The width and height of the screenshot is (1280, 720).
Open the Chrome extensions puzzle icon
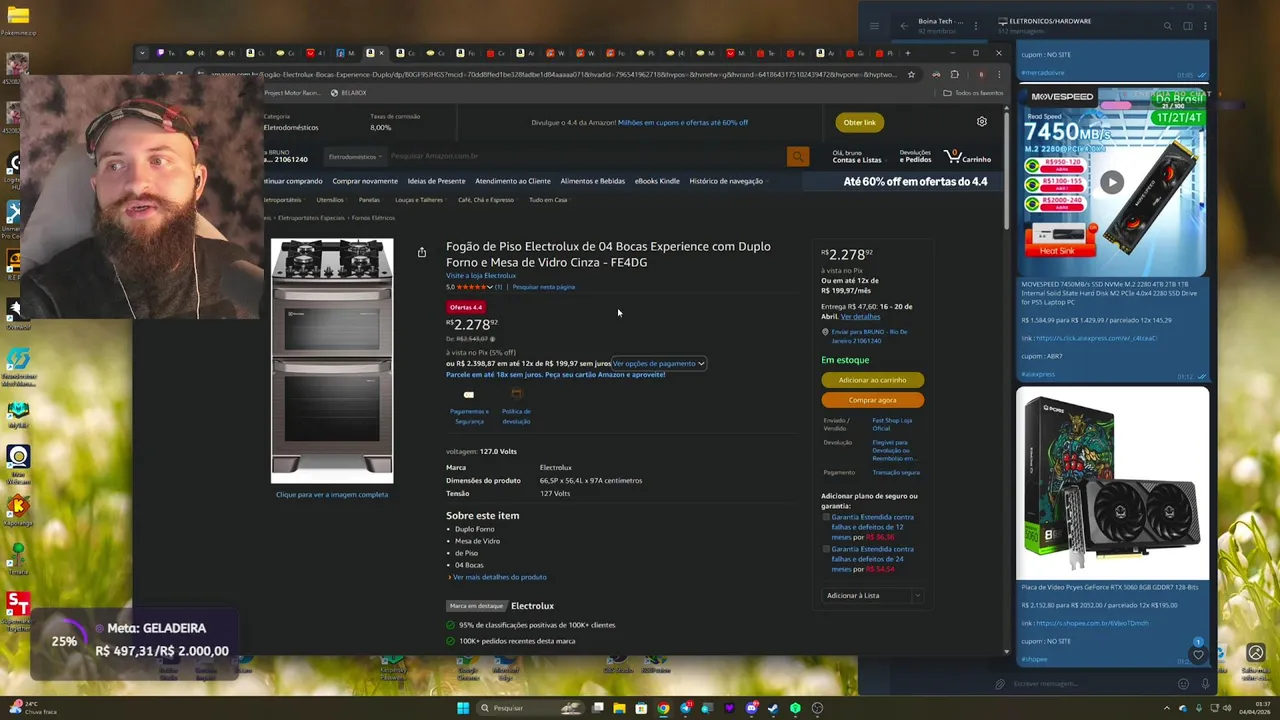954,74
